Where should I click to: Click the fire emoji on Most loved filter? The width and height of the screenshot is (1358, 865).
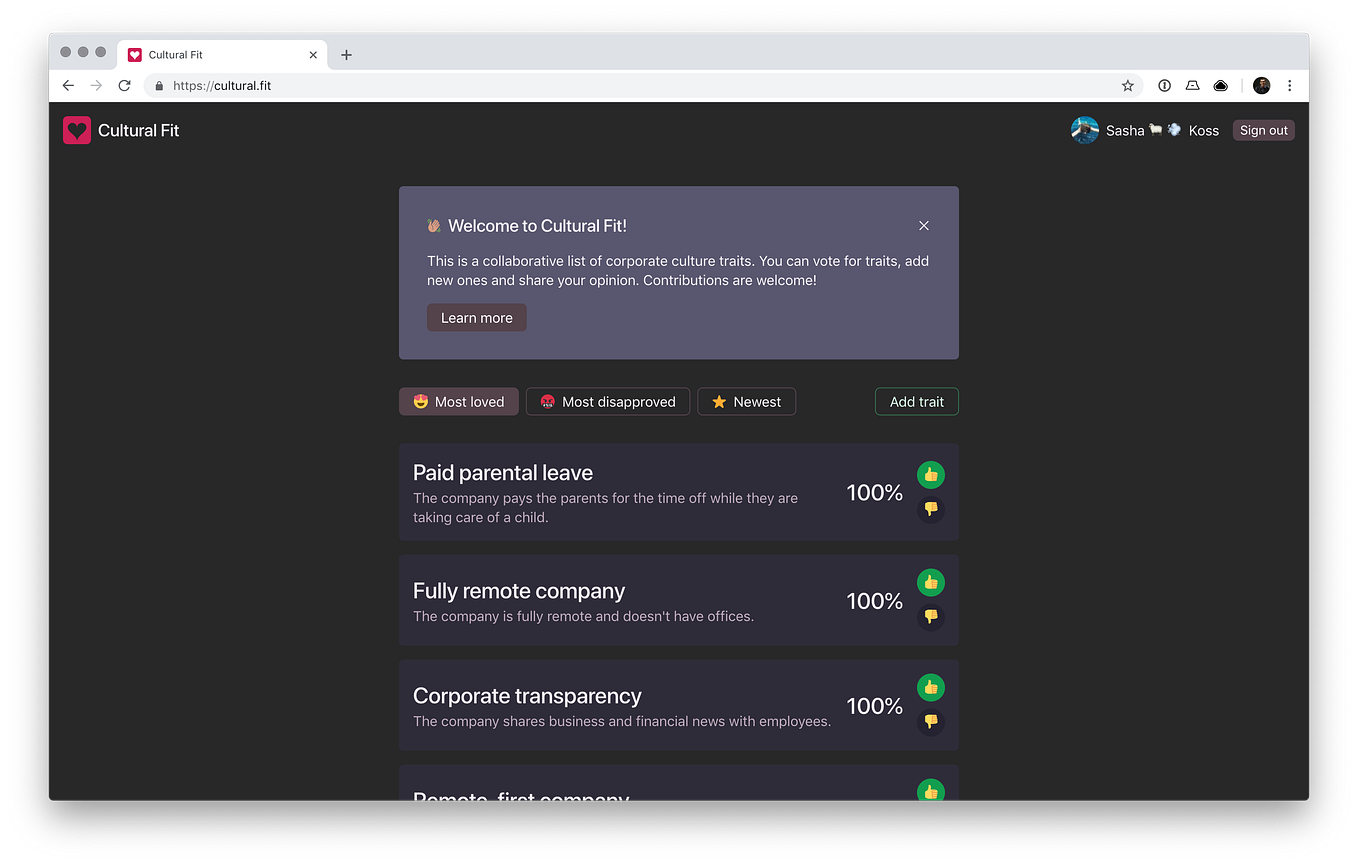tap(419, 401)
